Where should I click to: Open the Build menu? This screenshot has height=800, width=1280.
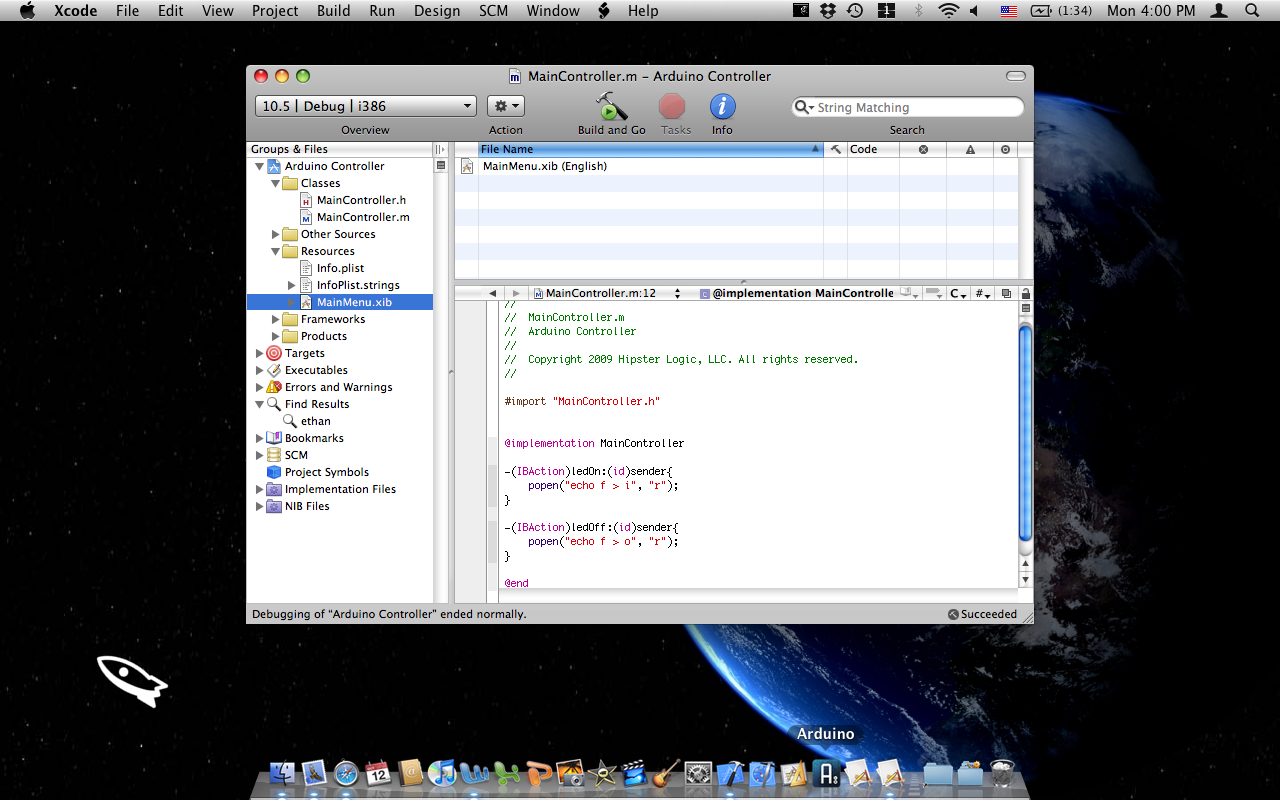(333, 11)
